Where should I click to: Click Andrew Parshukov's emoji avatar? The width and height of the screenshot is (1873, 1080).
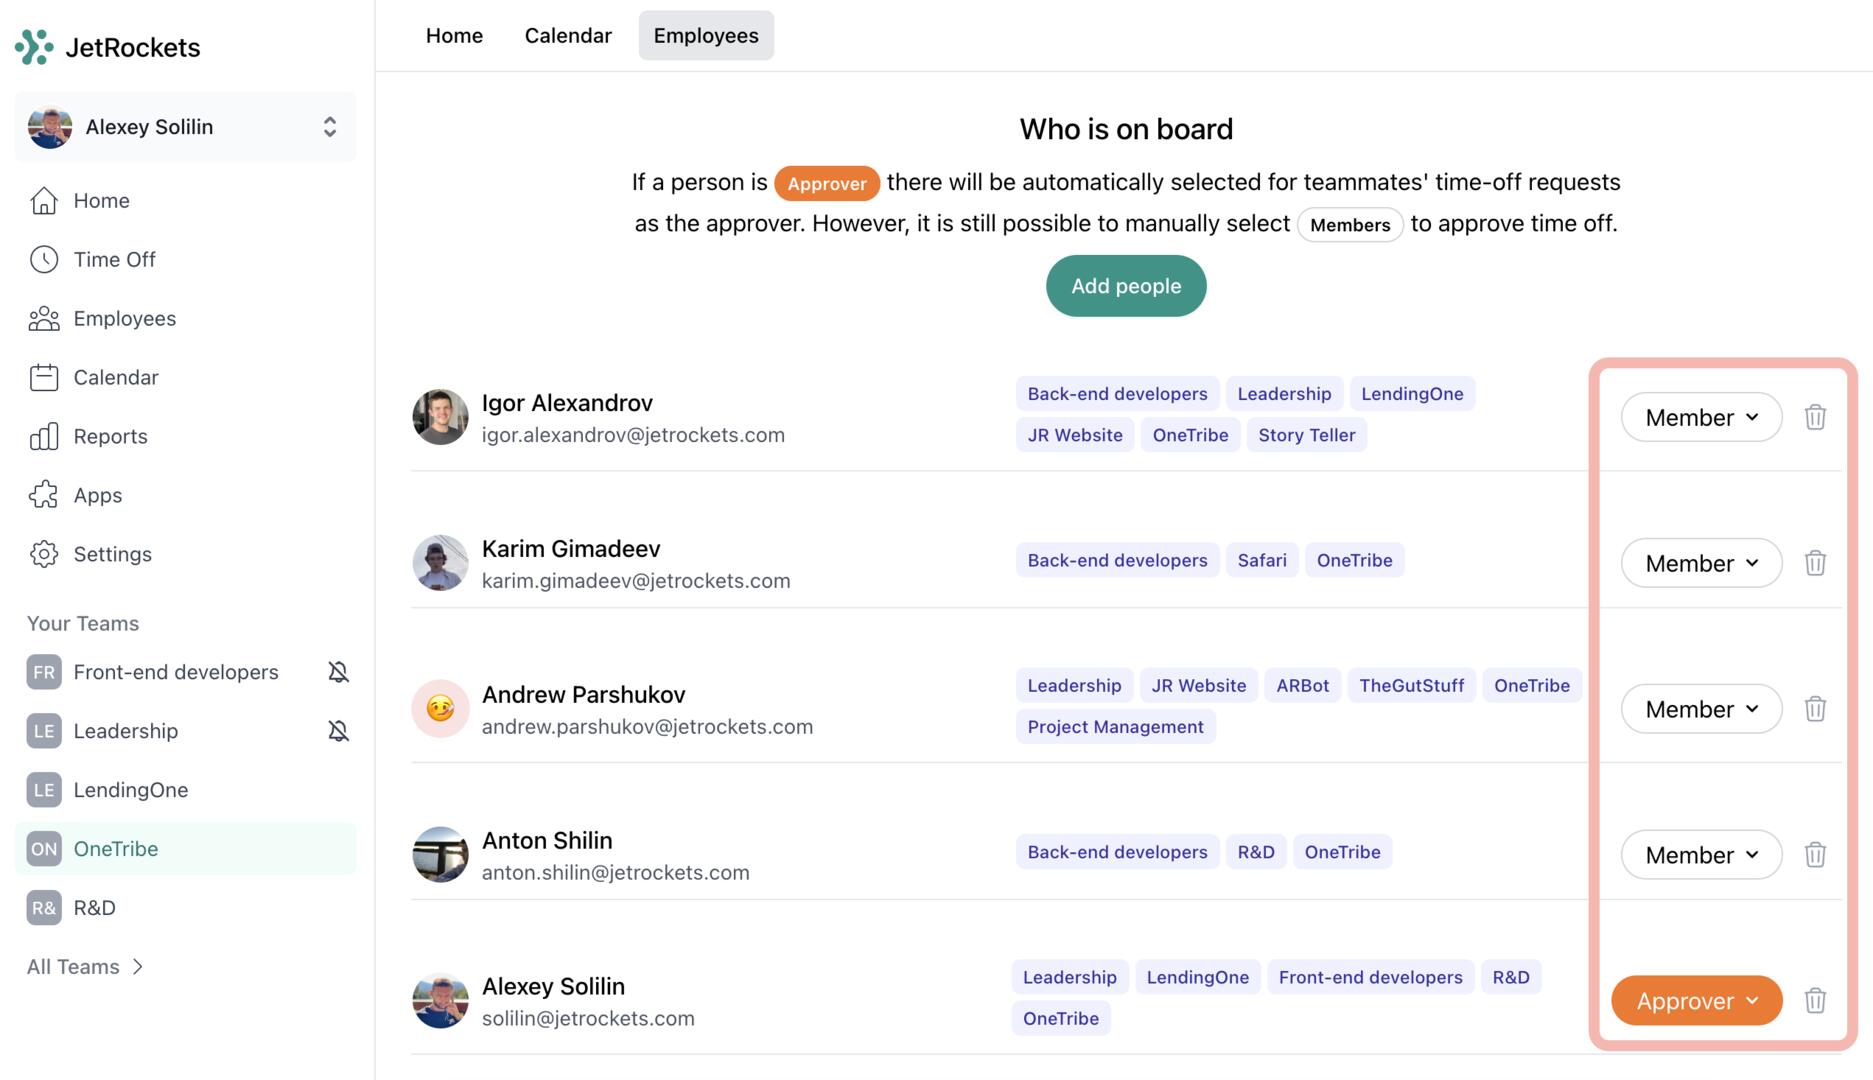pos(440,709)
